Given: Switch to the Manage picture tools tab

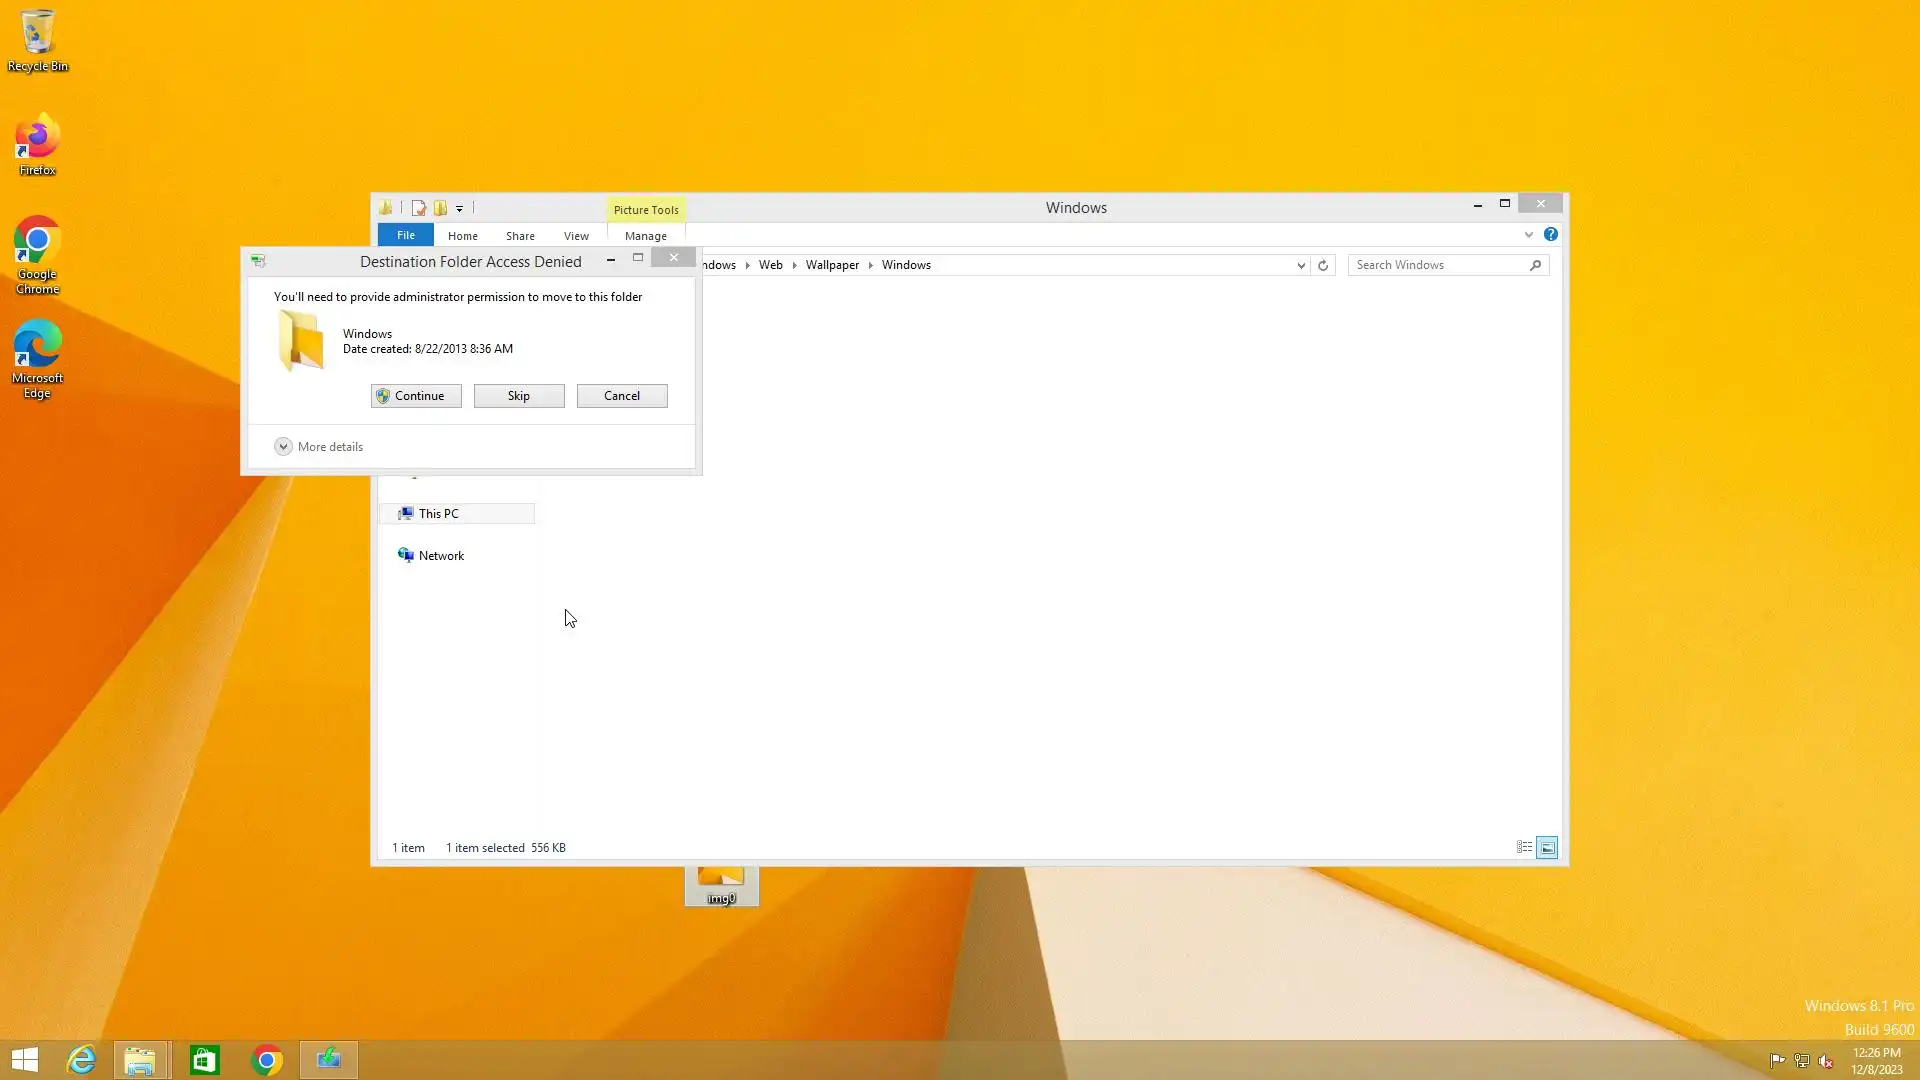Looking at the screenshot, I should tap(645, 236).
